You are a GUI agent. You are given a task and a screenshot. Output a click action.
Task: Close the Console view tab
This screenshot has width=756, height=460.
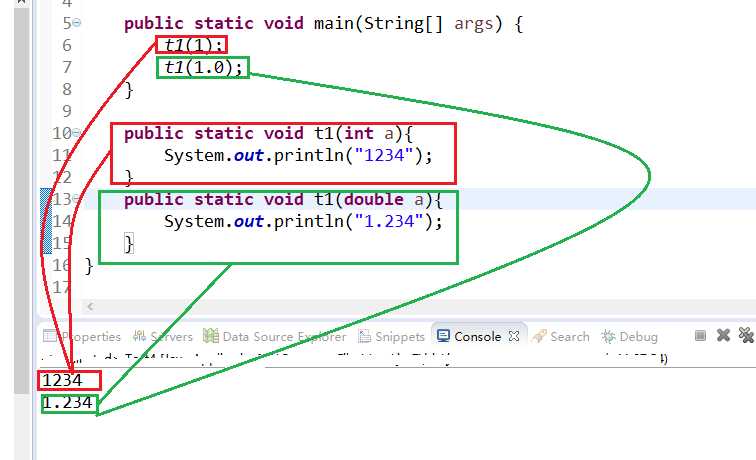[x=514, y=336]
